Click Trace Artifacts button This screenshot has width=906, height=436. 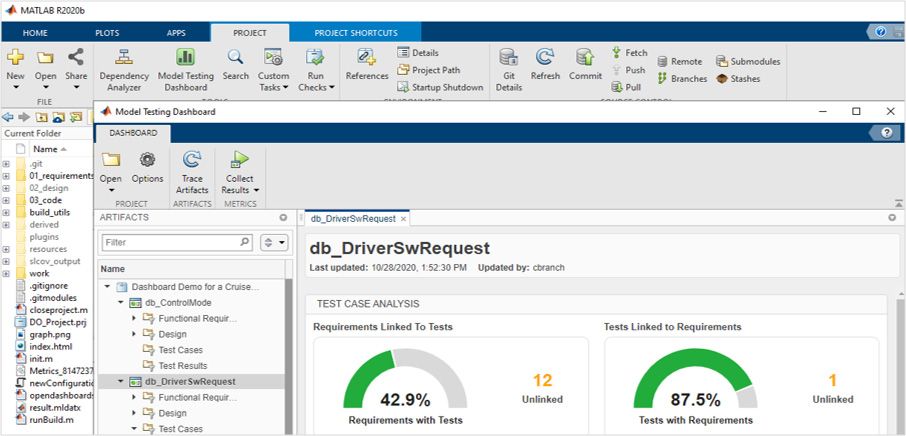192,172
